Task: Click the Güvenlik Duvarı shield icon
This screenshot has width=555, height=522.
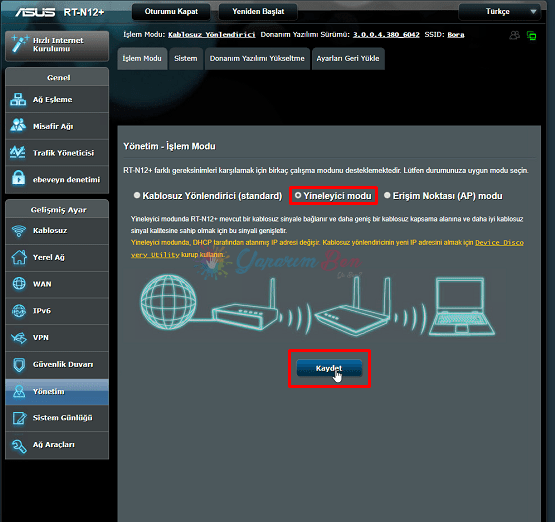Action: click(19, 365)
